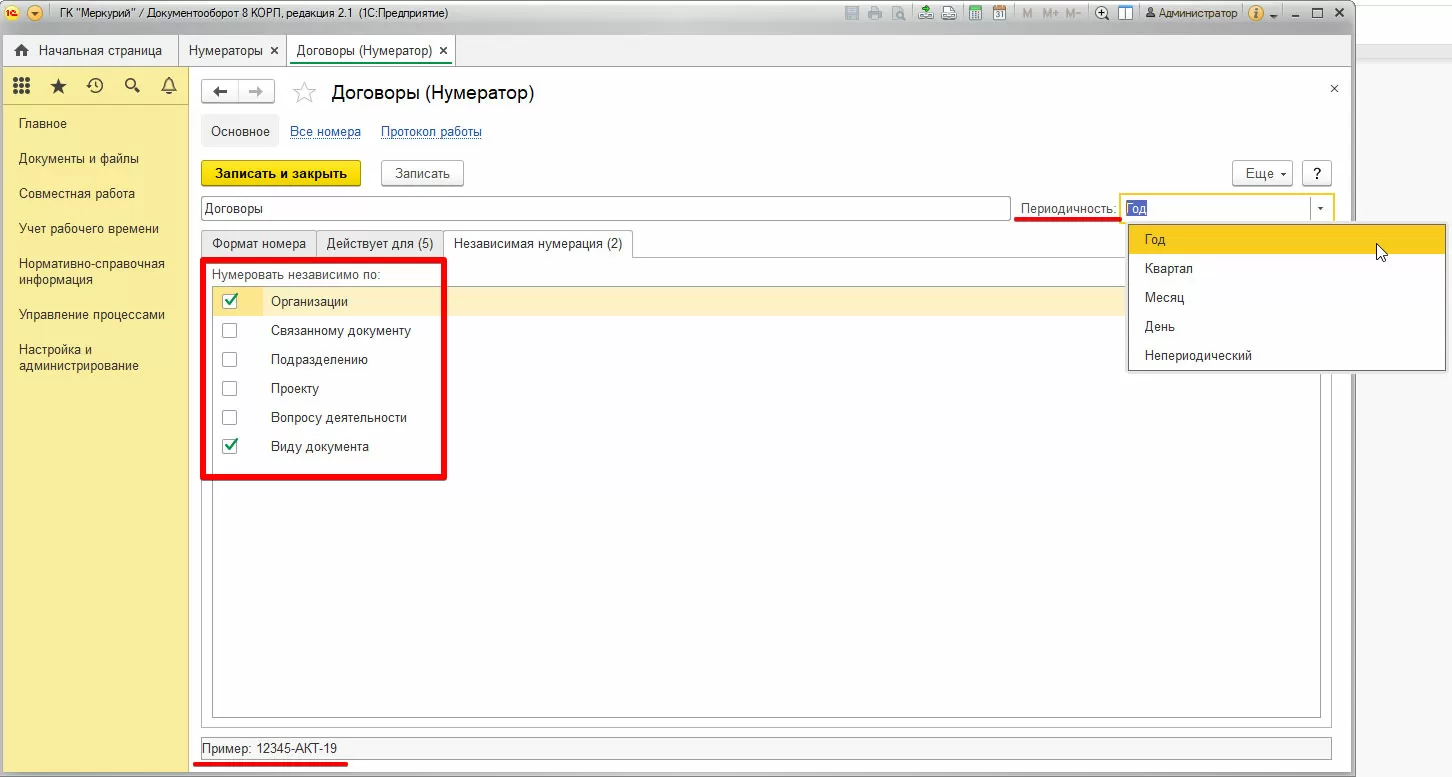Pick День in the periodicity list

click(1287, 326)
